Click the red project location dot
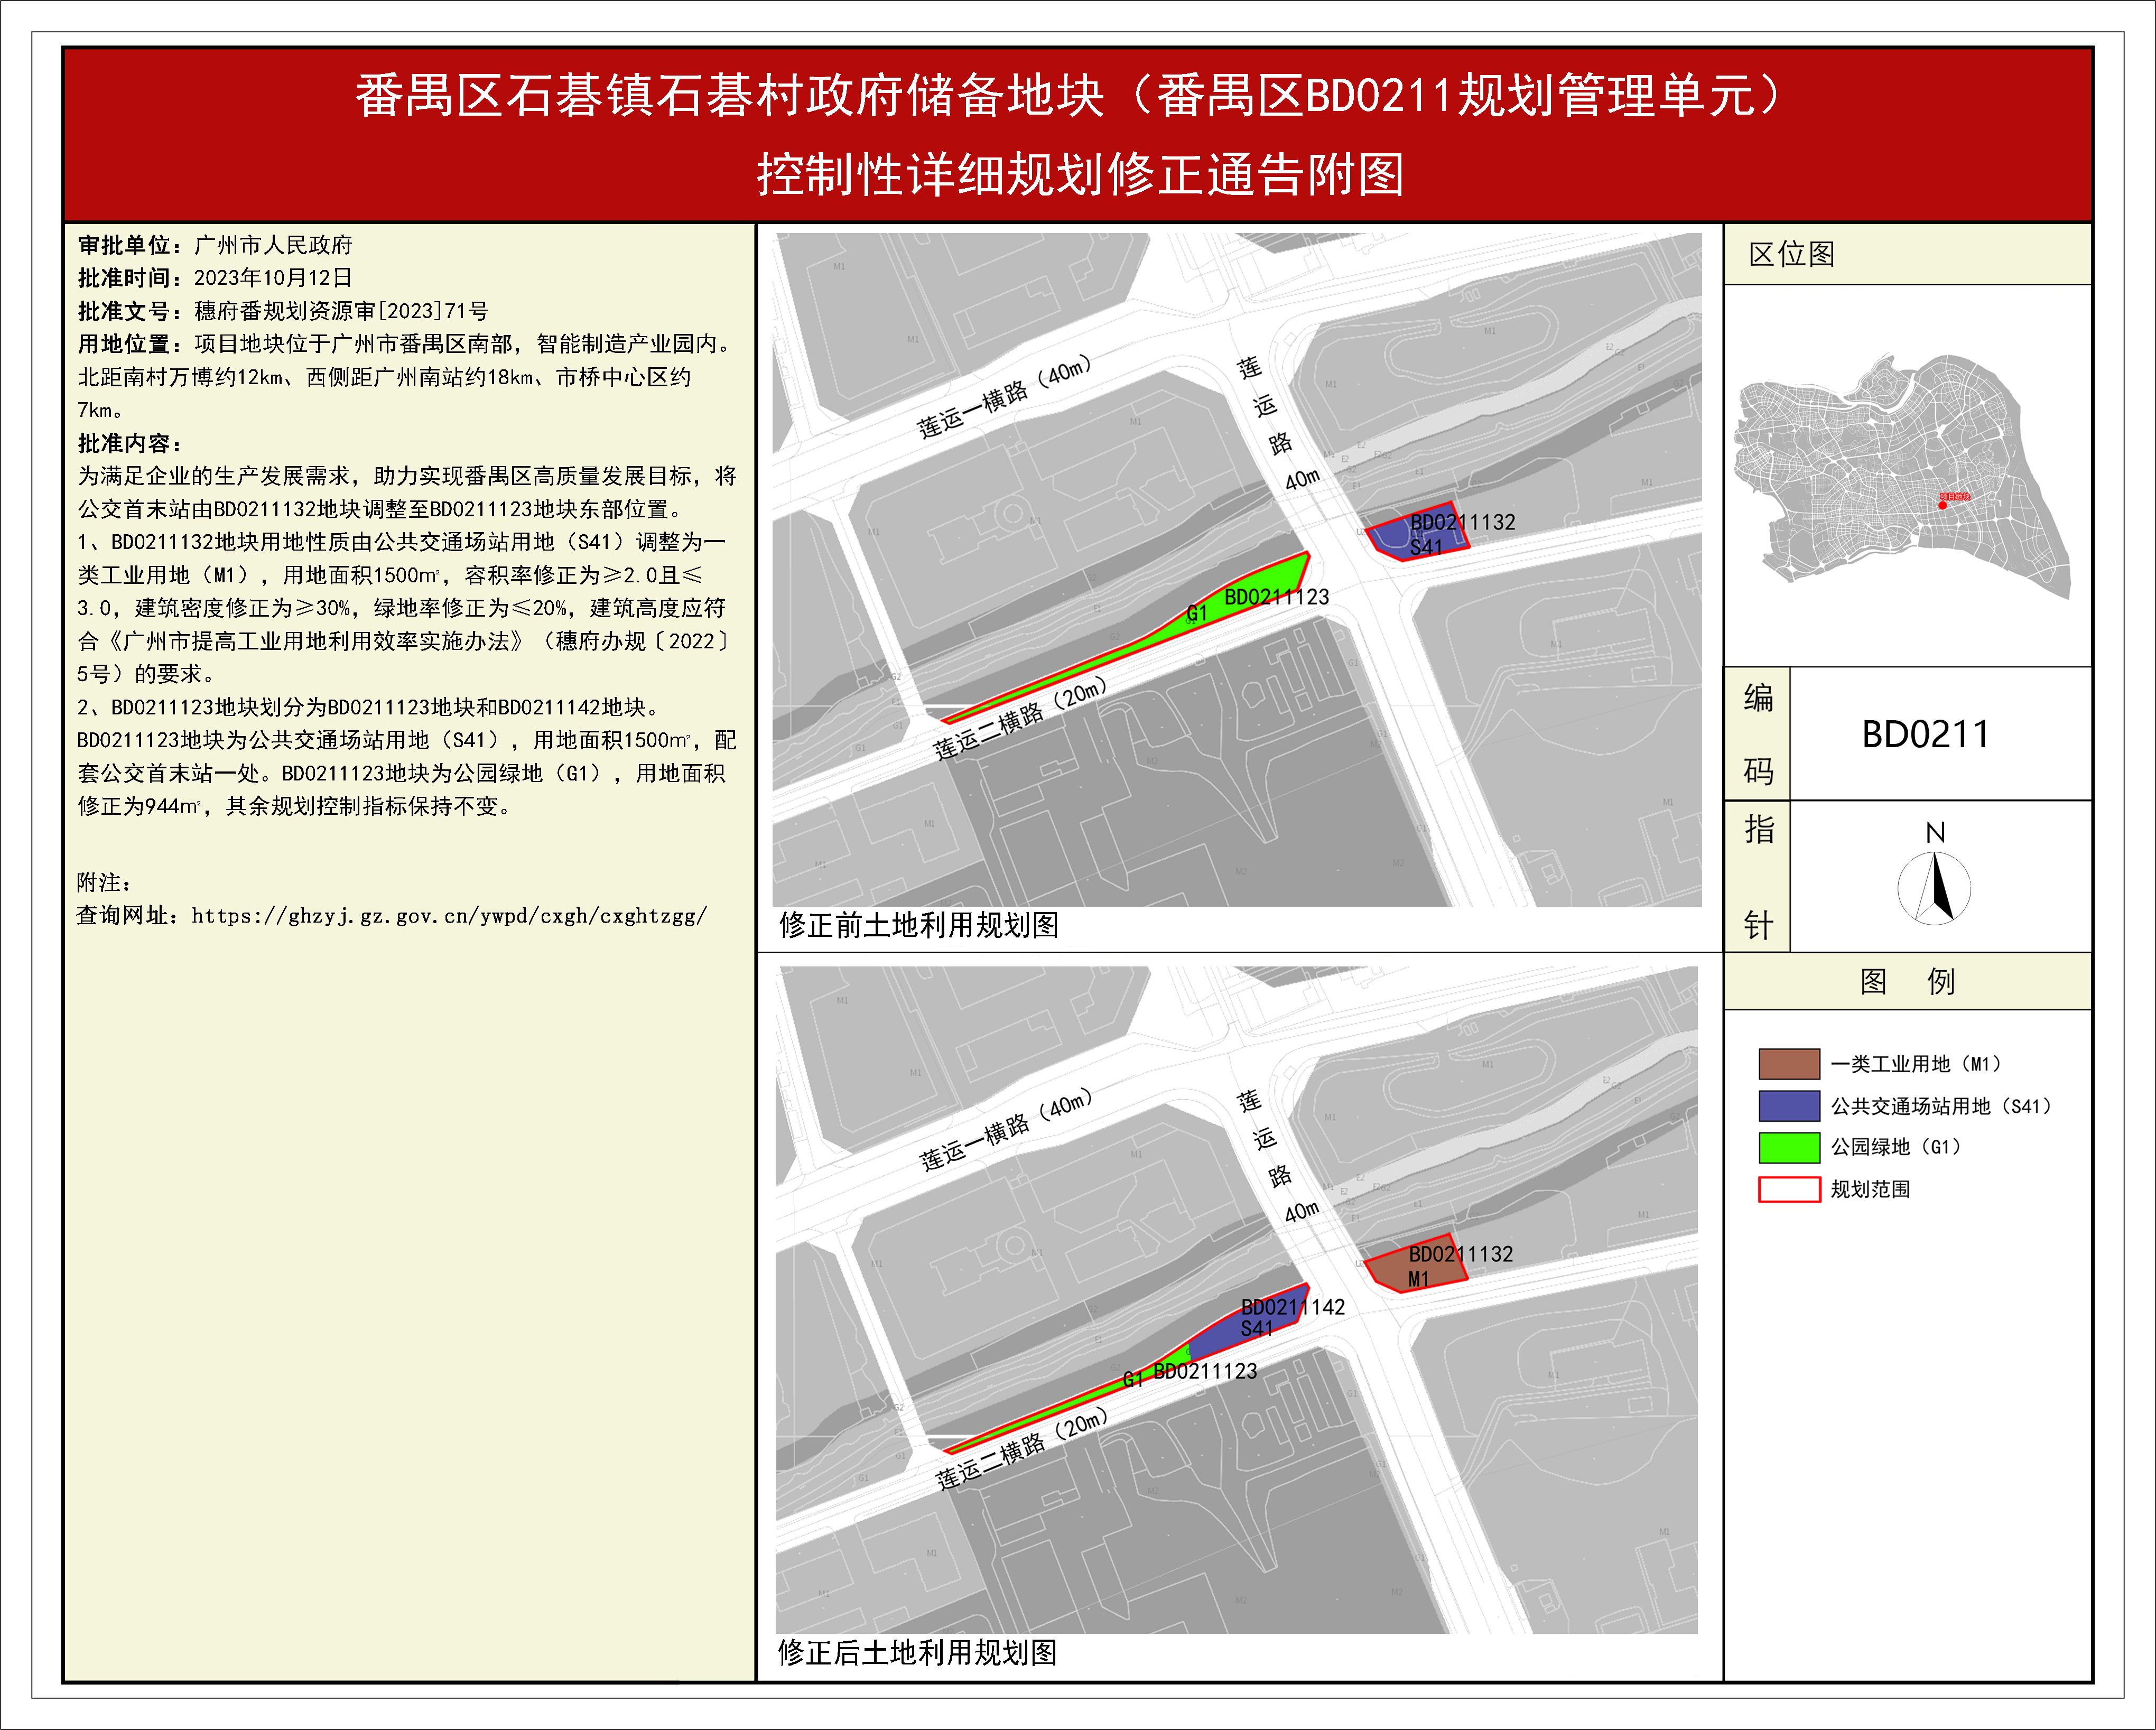This screenshot has height=1730, width=2156. [1943, 505]
